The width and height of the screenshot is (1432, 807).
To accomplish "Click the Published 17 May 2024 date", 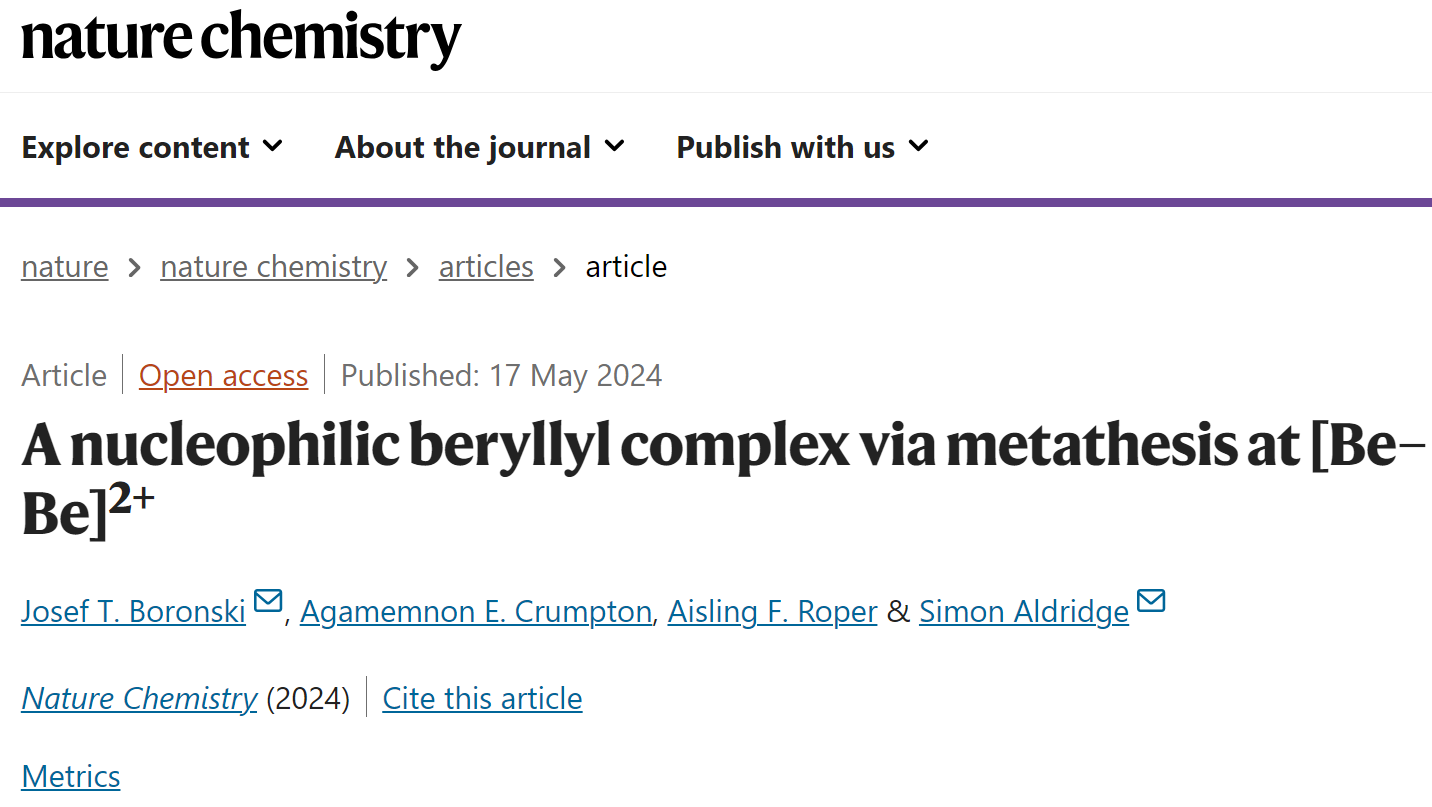I will coord(501,375).
